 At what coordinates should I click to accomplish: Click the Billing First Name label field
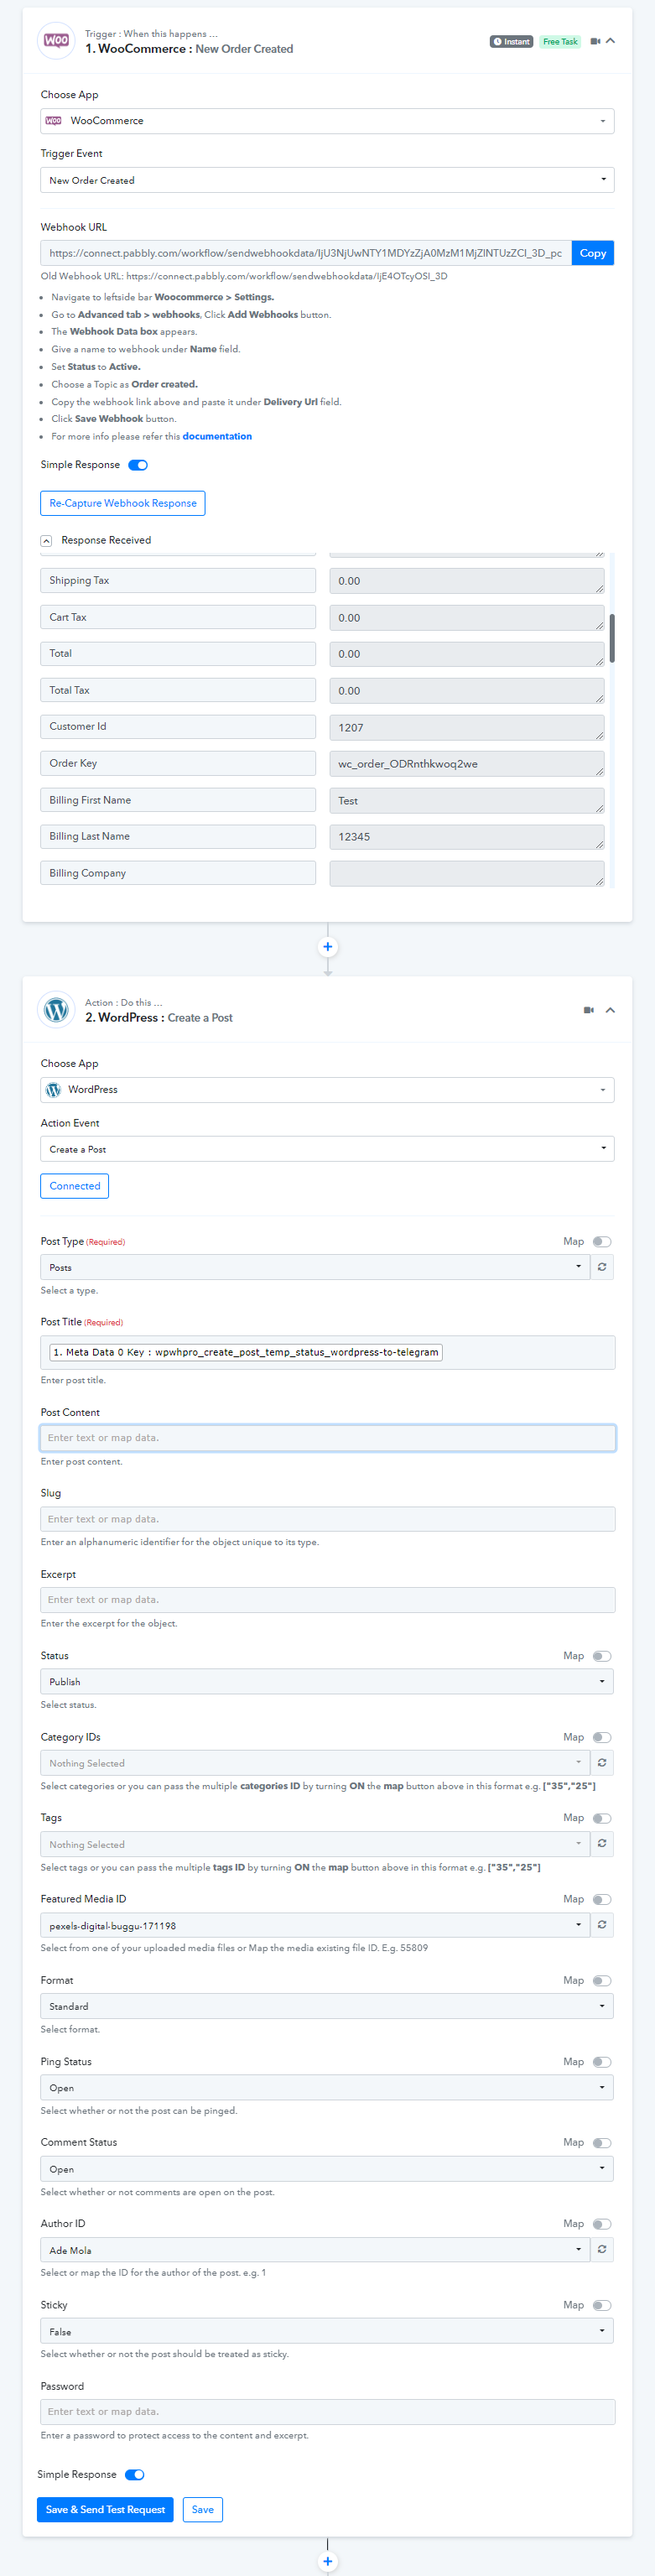(178, 800)
